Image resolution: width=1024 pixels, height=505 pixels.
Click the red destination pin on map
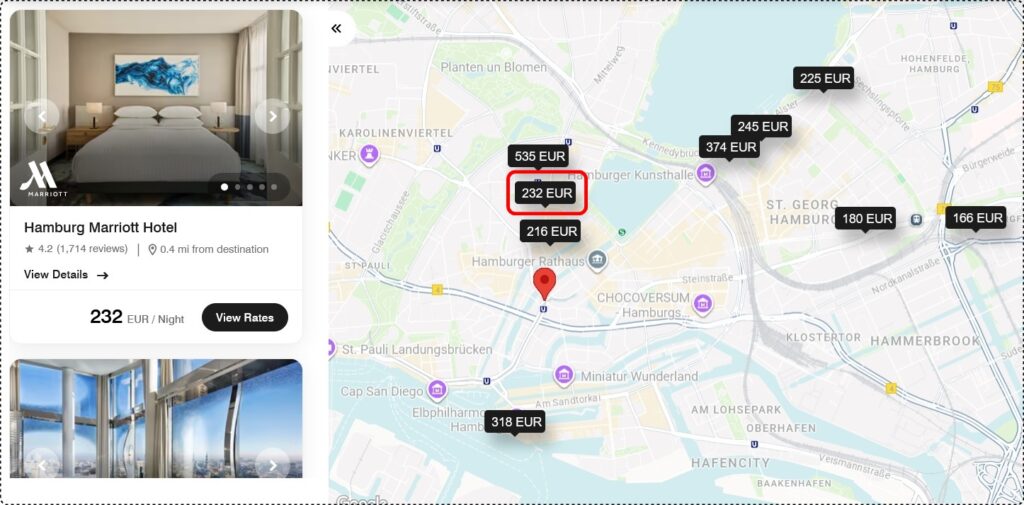click(544, 284)
